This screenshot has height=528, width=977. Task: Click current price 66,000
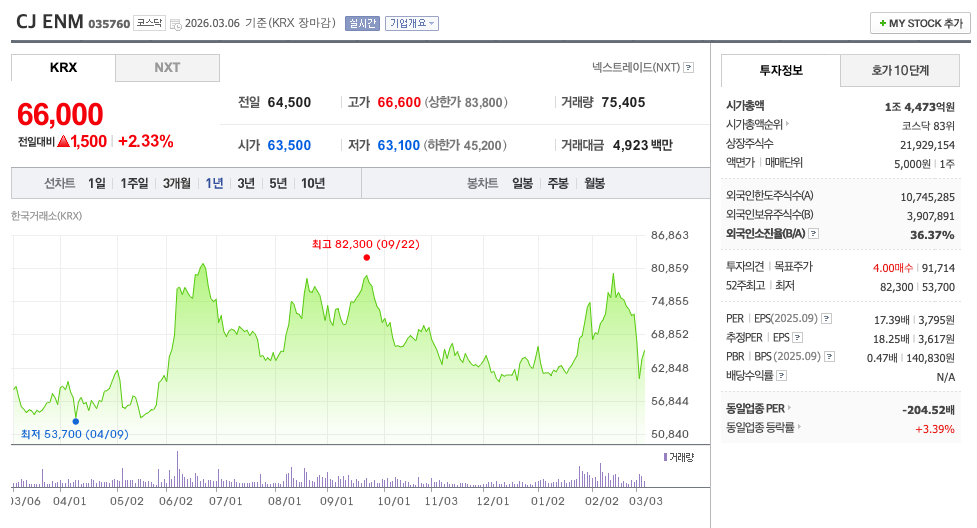click(x=60, y=114)
